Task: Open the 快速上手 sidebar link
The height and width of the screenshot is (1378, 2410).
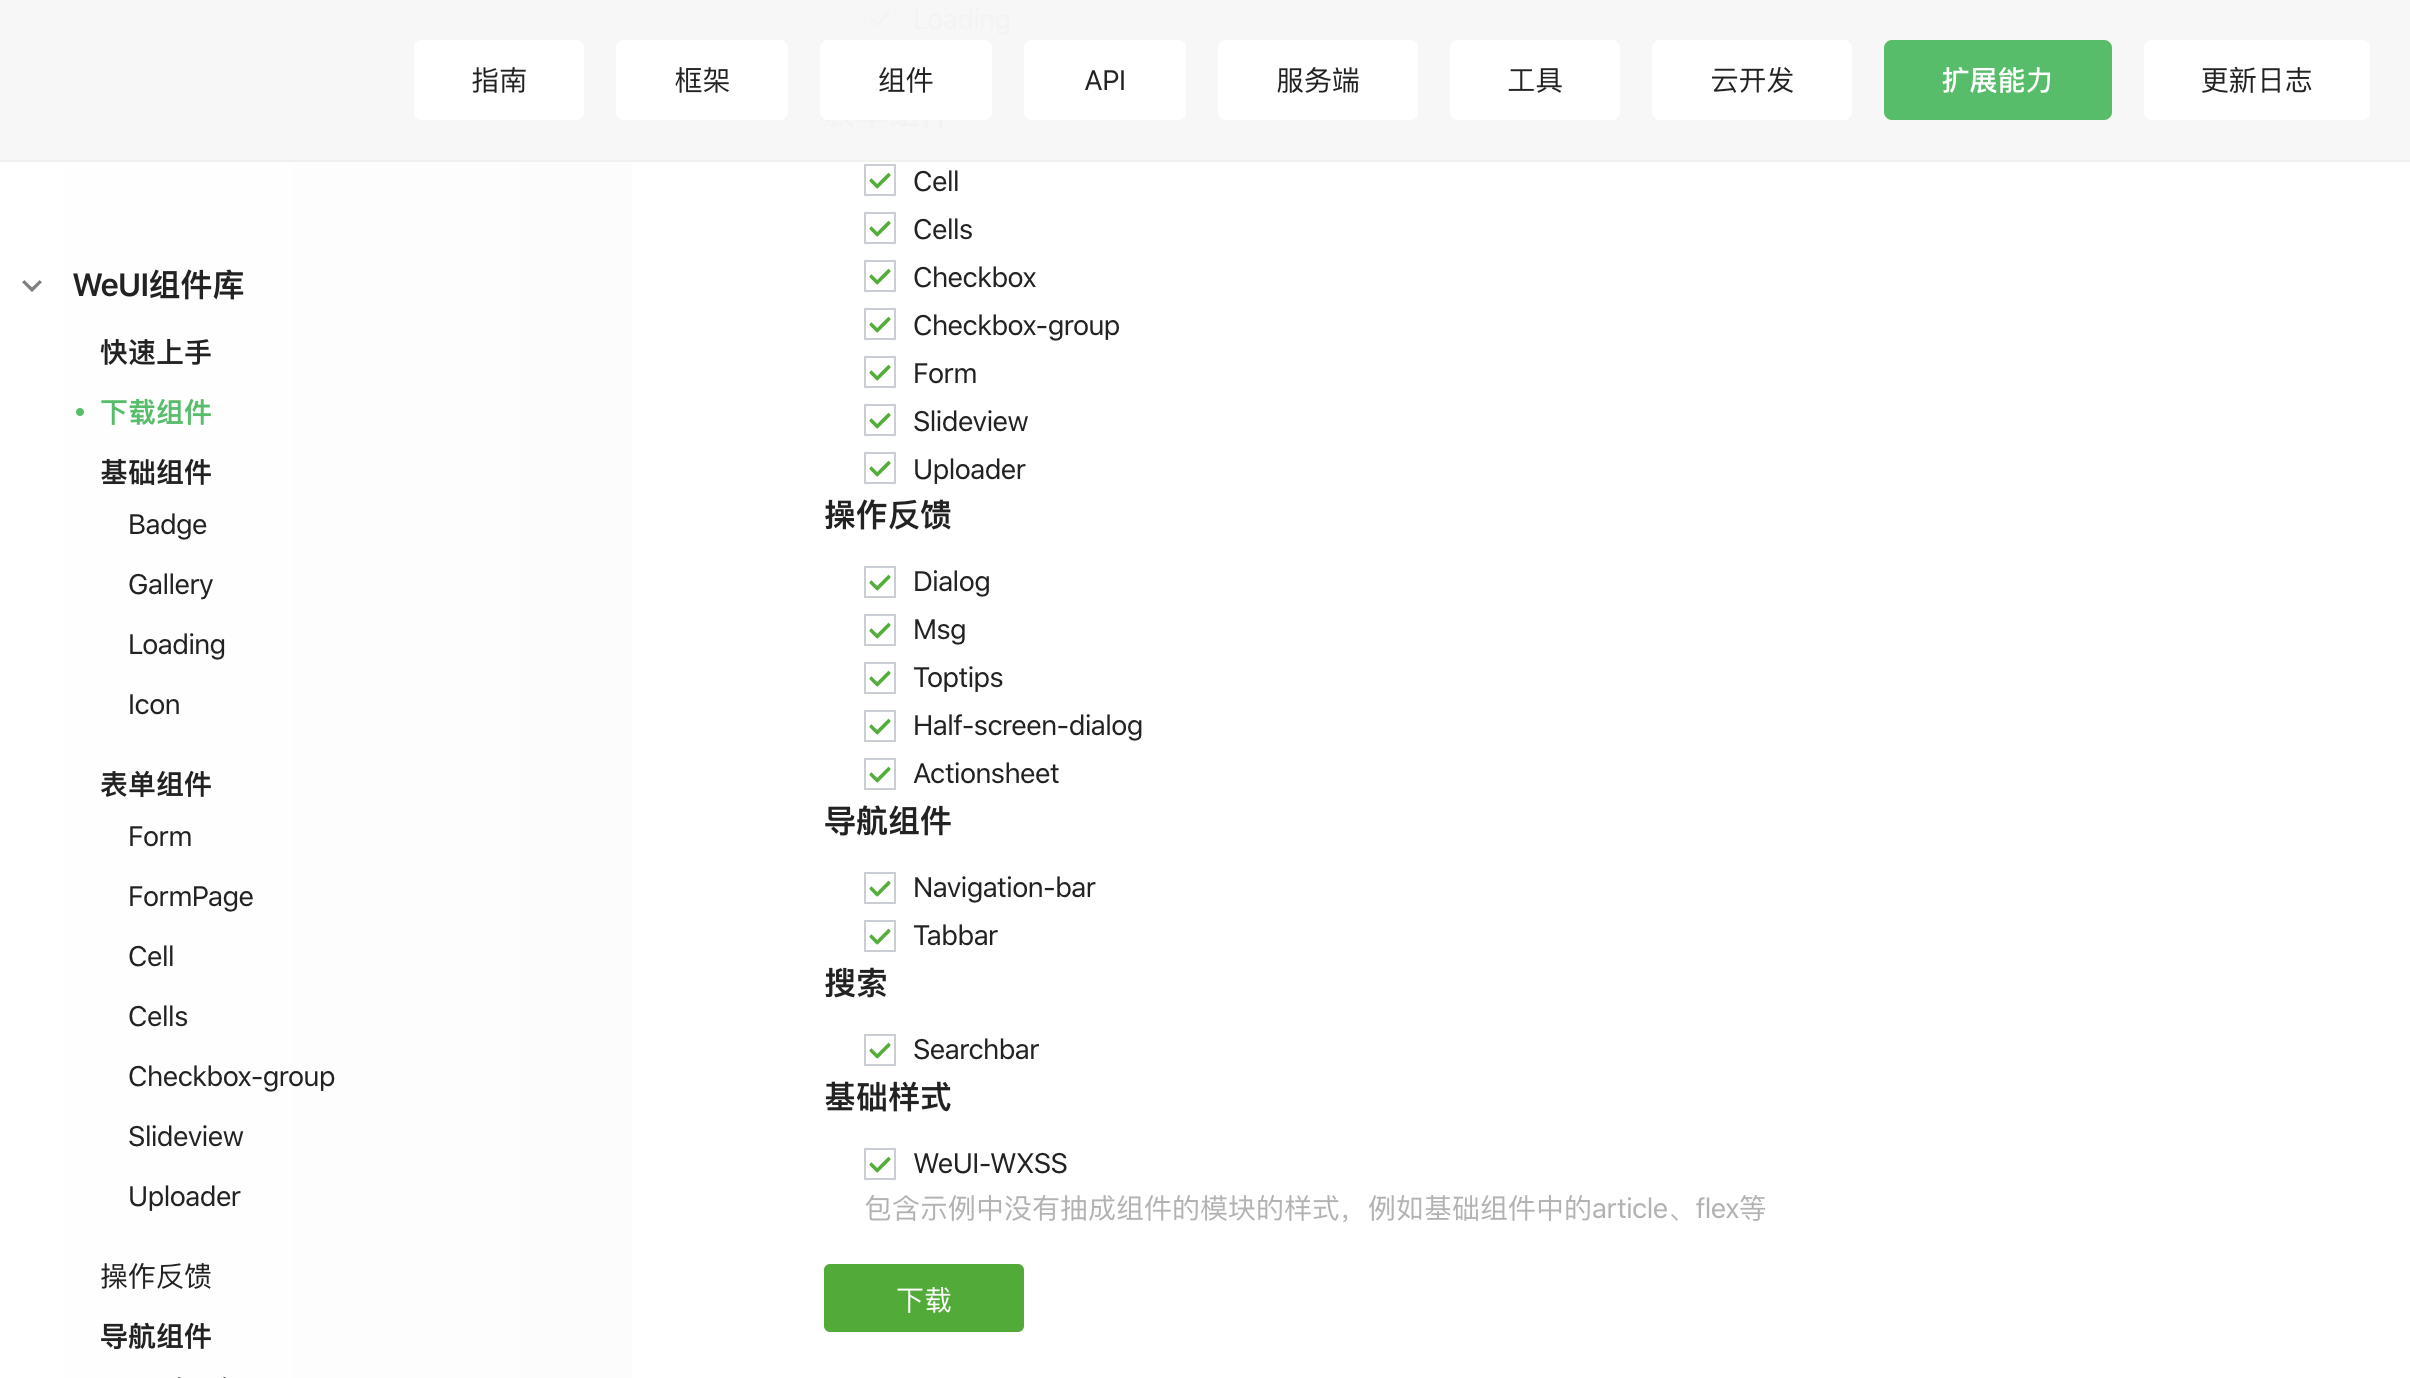Action: [x=155, y=351]
